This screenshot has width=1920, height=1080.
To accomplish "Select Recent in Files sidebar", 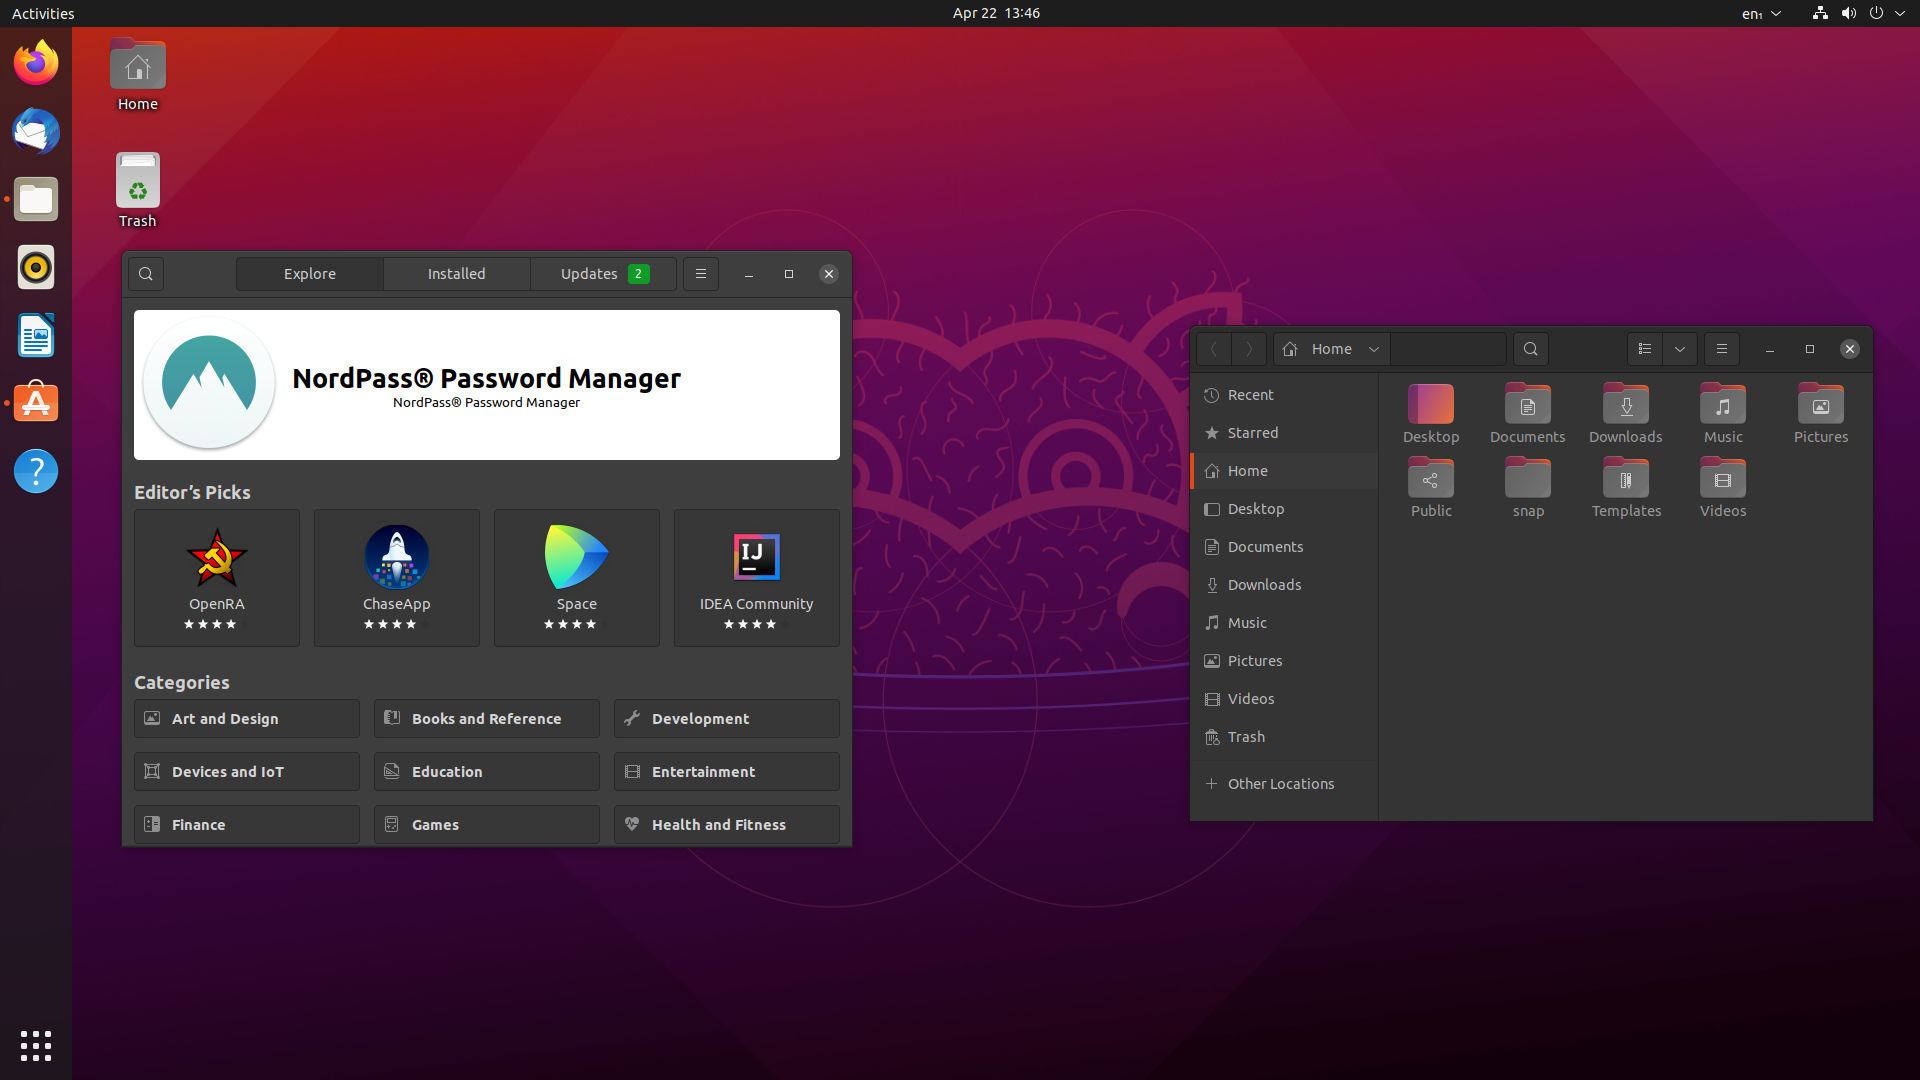I will (1284, 395).
